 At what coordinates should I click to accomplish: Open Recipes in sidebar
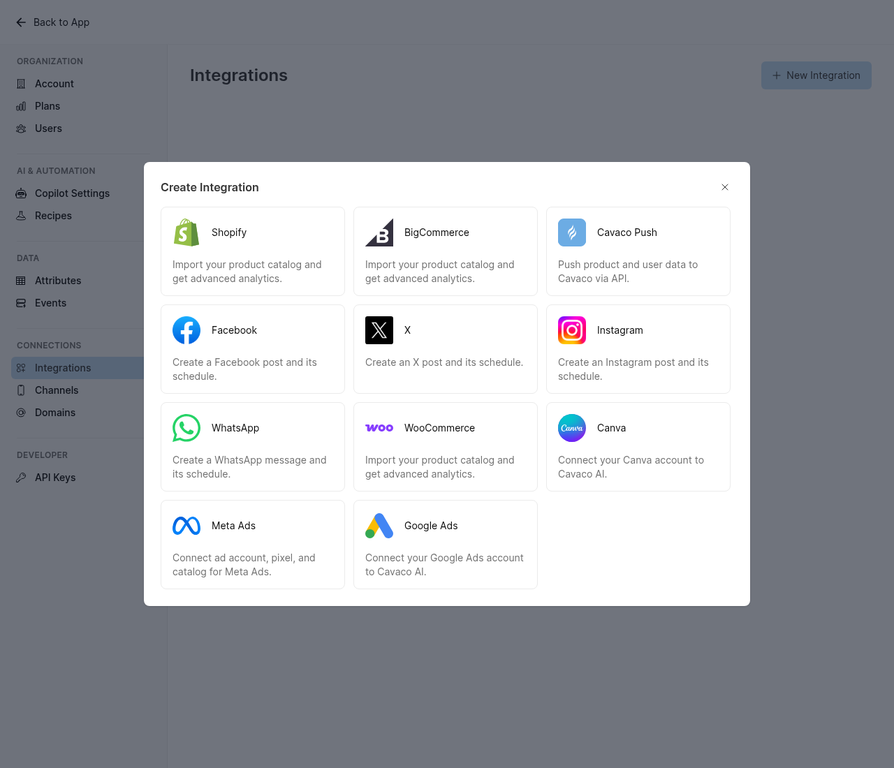53,216
